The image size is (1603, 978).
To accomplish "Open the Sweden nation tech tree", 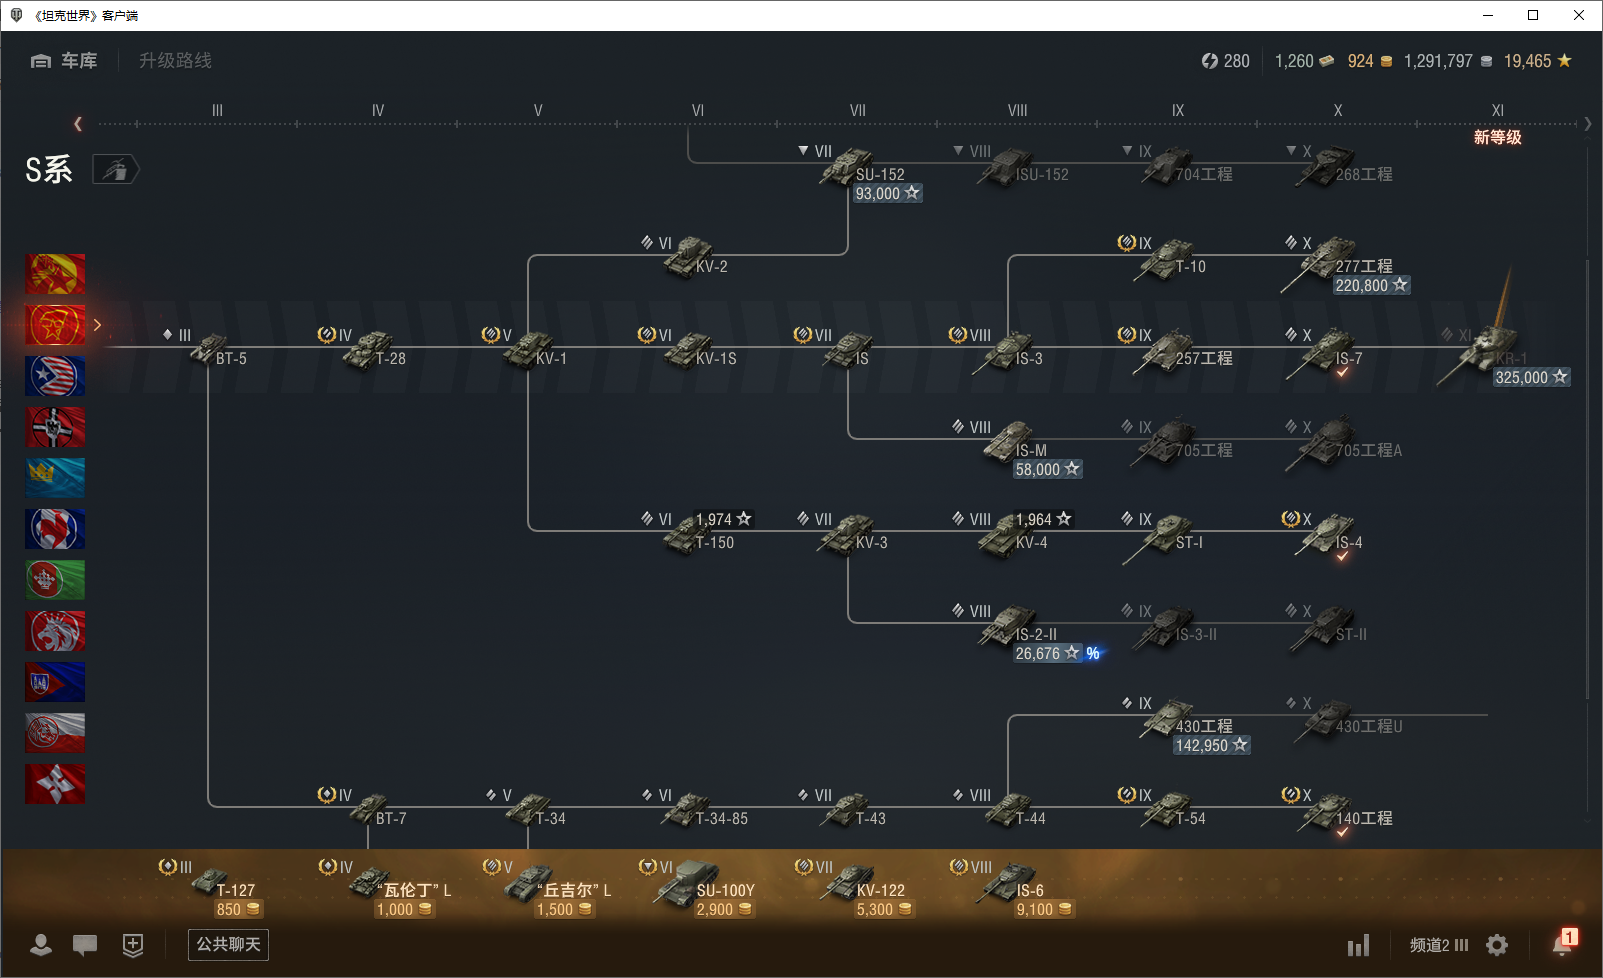I will 55,478.
